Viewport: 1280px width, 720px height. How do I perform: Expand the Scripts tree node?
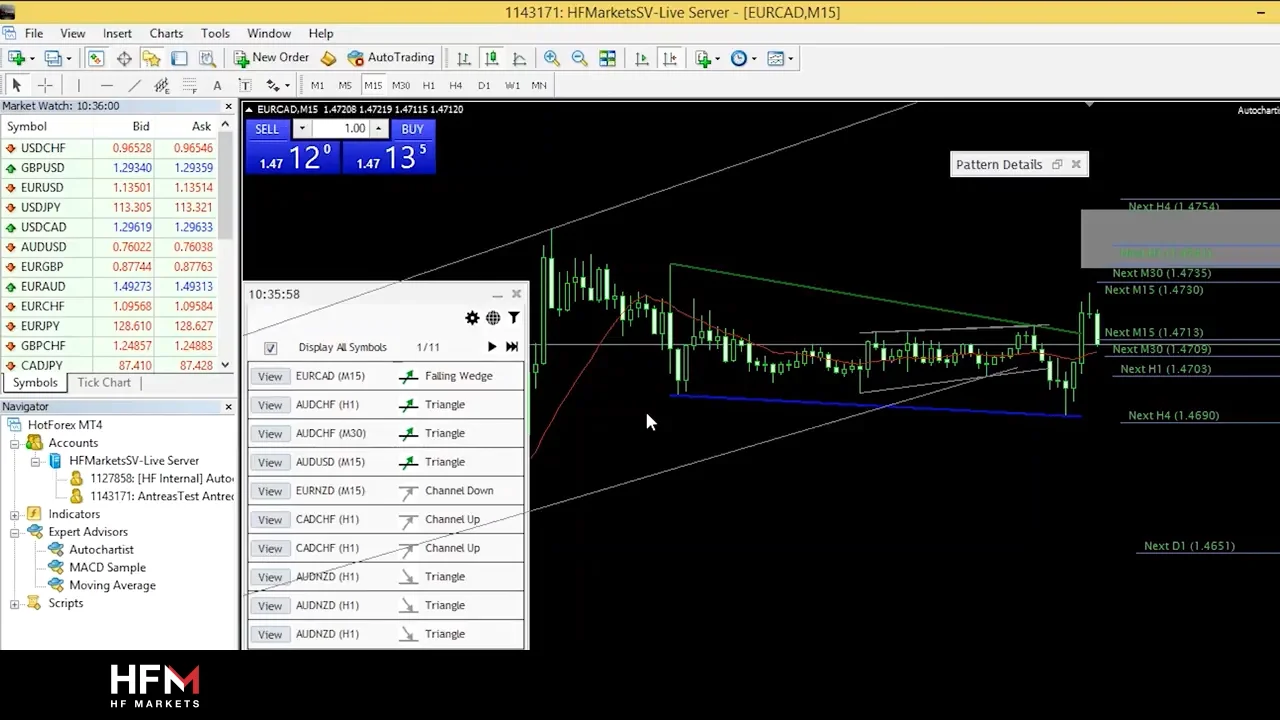[15, 603]
